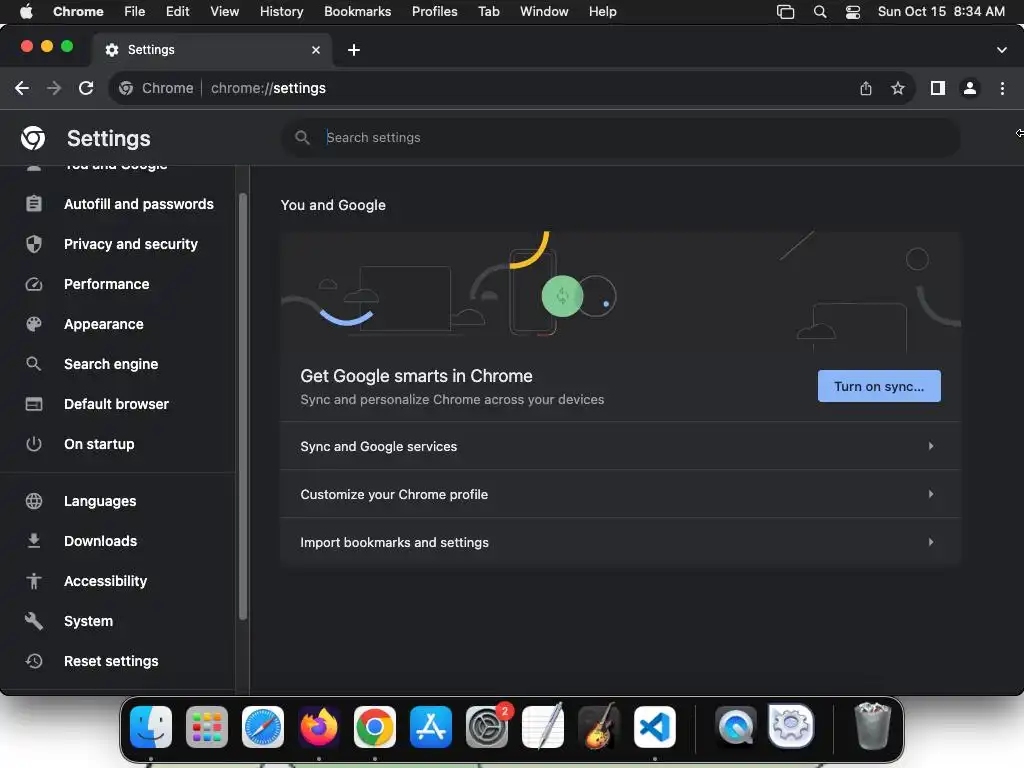Open the History menu
Image resolution: width=1024 pixels, height=768 pixels.
click(x=281, y=11)
